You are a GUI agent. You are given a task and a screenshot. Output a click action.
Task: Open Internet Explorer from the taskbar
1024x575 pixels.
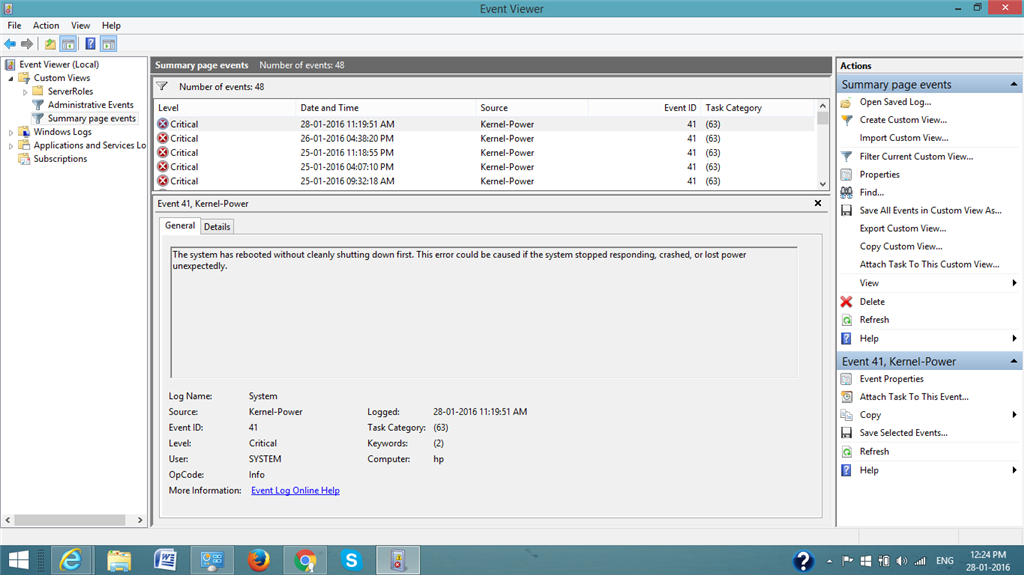tap(71, 561)
